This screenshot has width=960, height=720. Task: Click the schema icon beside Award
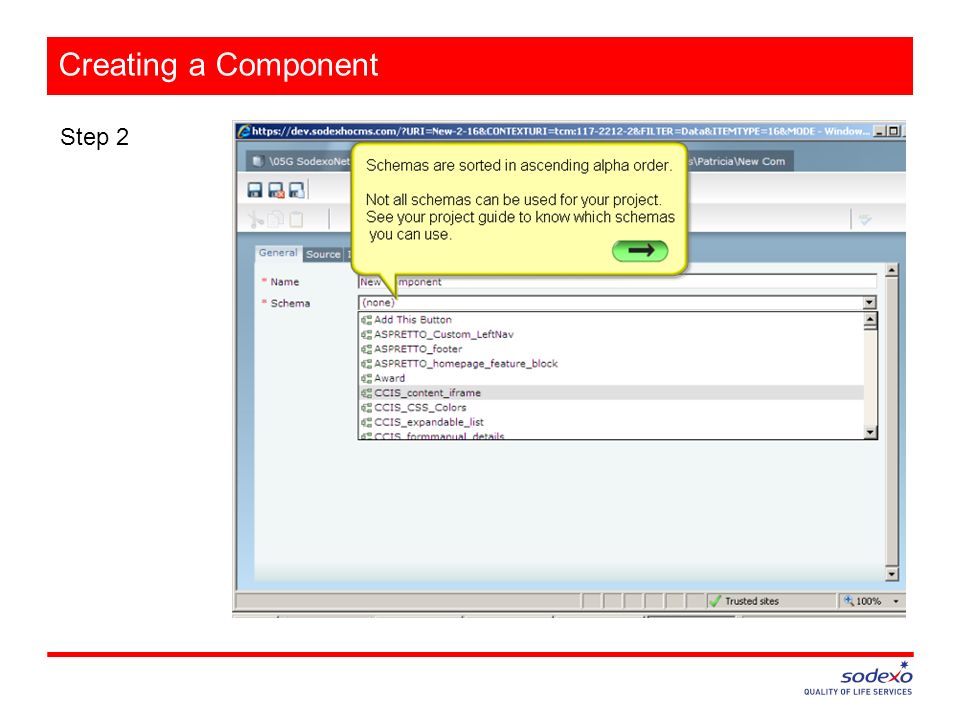click(x=366, y=378)
